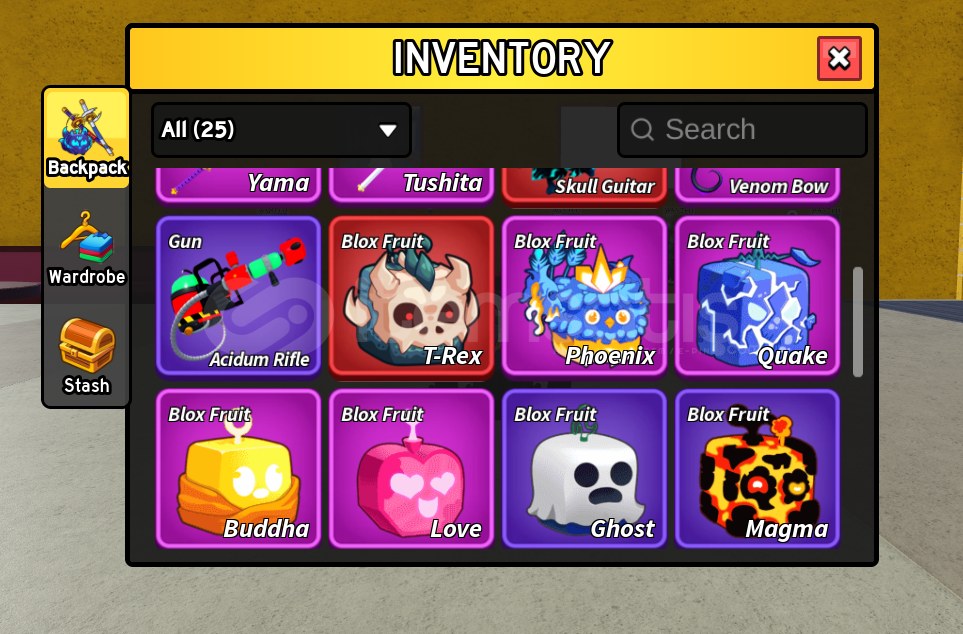
Task: Click the Ghost Blox Fruit tile
Action: (x=584, y=469)
